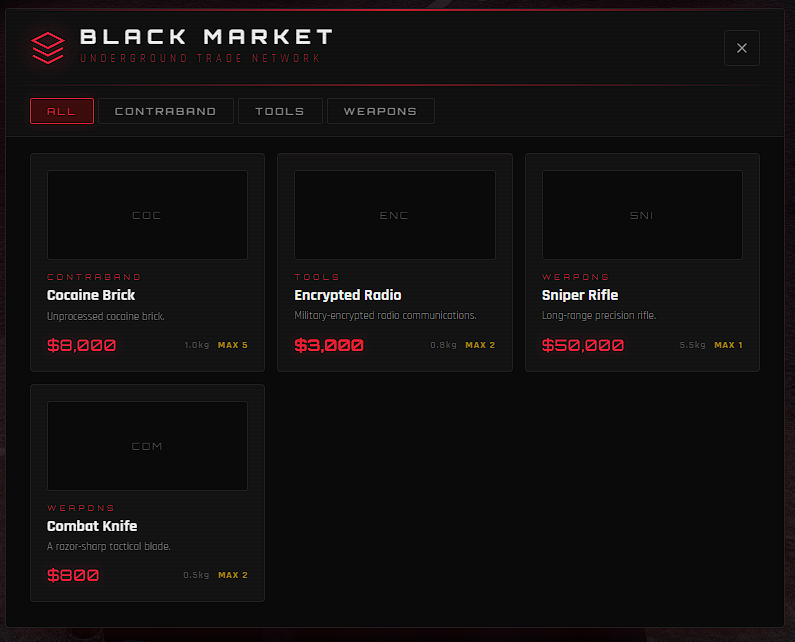Select the Sniper Rifle item name
This screenshot has width=795, height=642.
(580, 295)
